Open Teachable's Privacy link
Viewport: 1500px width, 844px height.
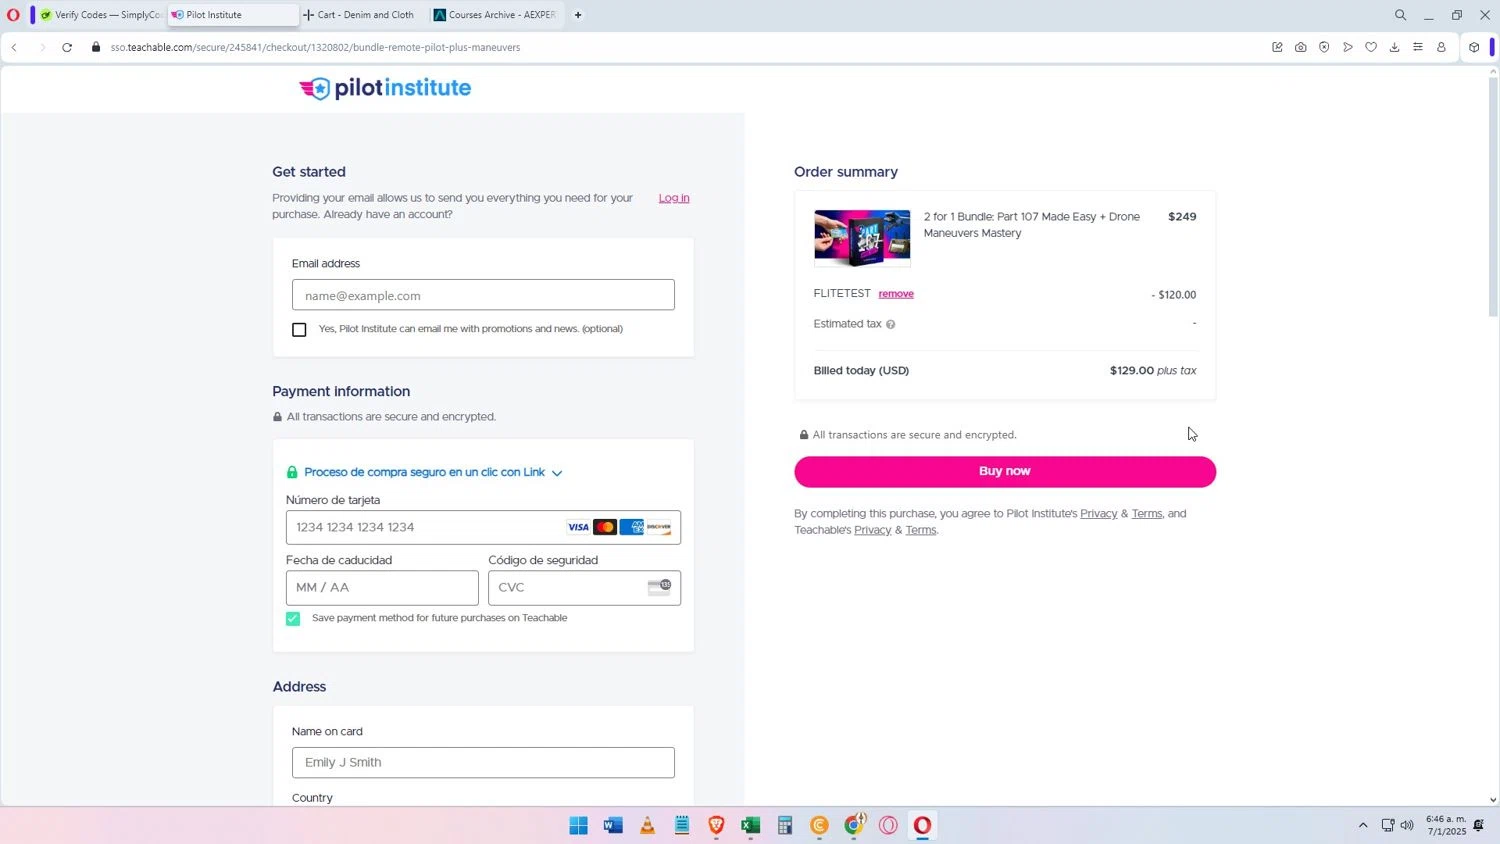click(872, 530)
